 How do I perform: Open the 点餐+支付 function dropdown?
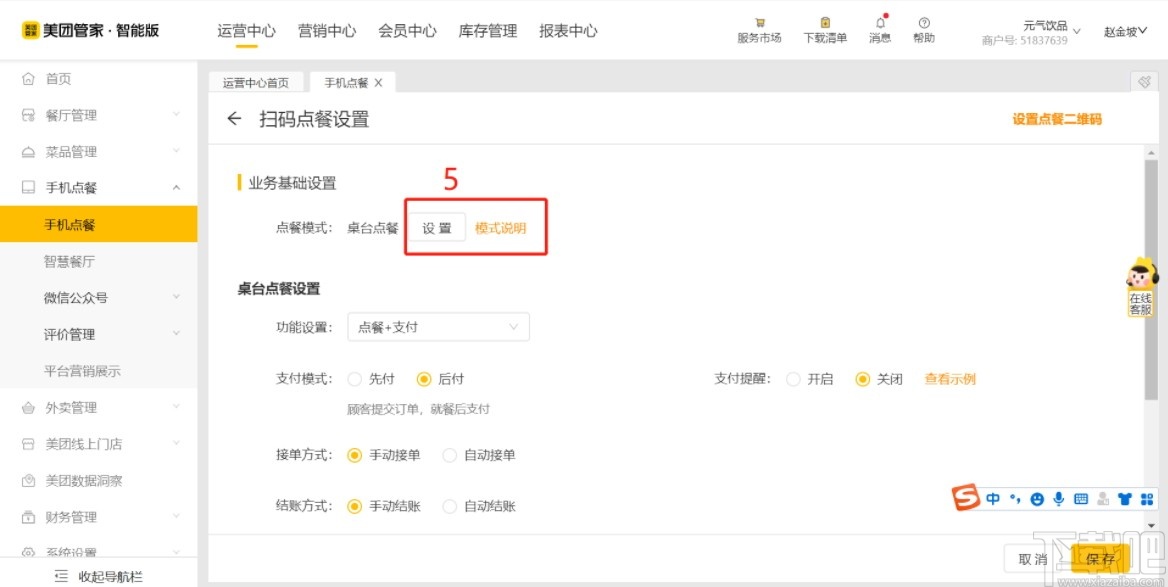point(437,327)
